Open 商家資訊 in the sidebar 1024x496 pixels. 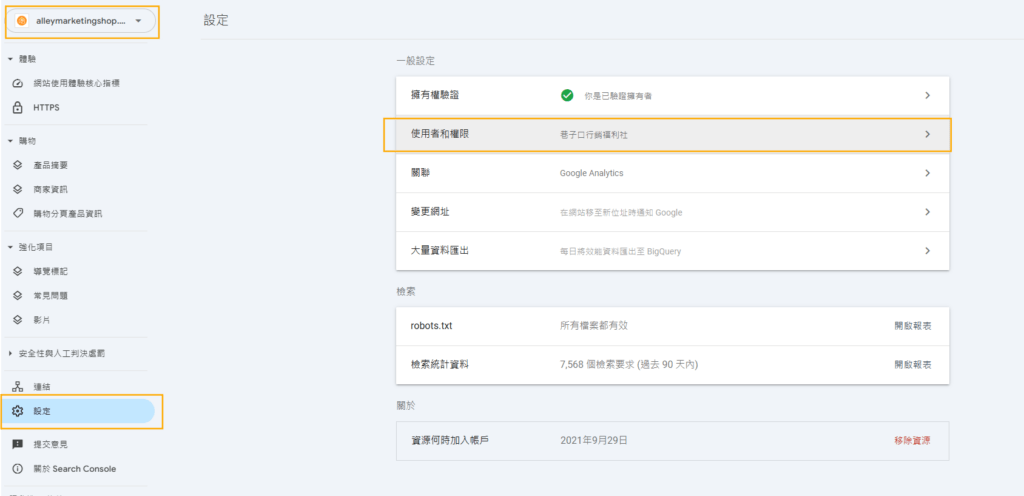click(50, 189)
